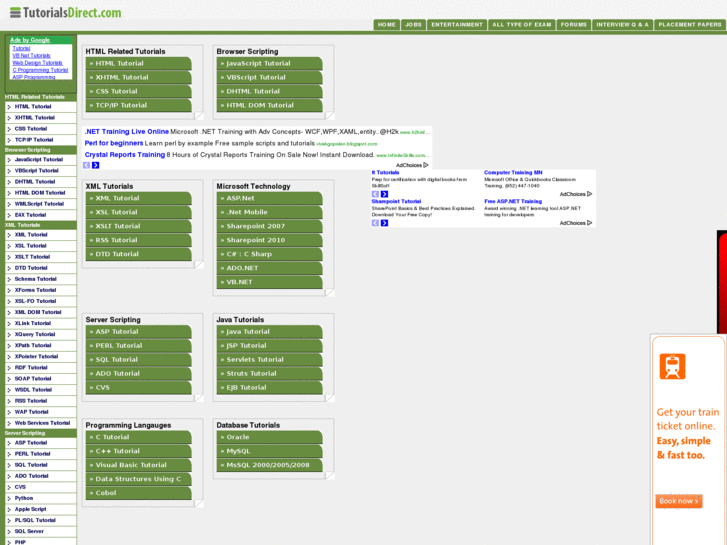This screenshot has width=727, height=545.
Task: Open the Computer Training MN ad link
Action: point(513,173)
